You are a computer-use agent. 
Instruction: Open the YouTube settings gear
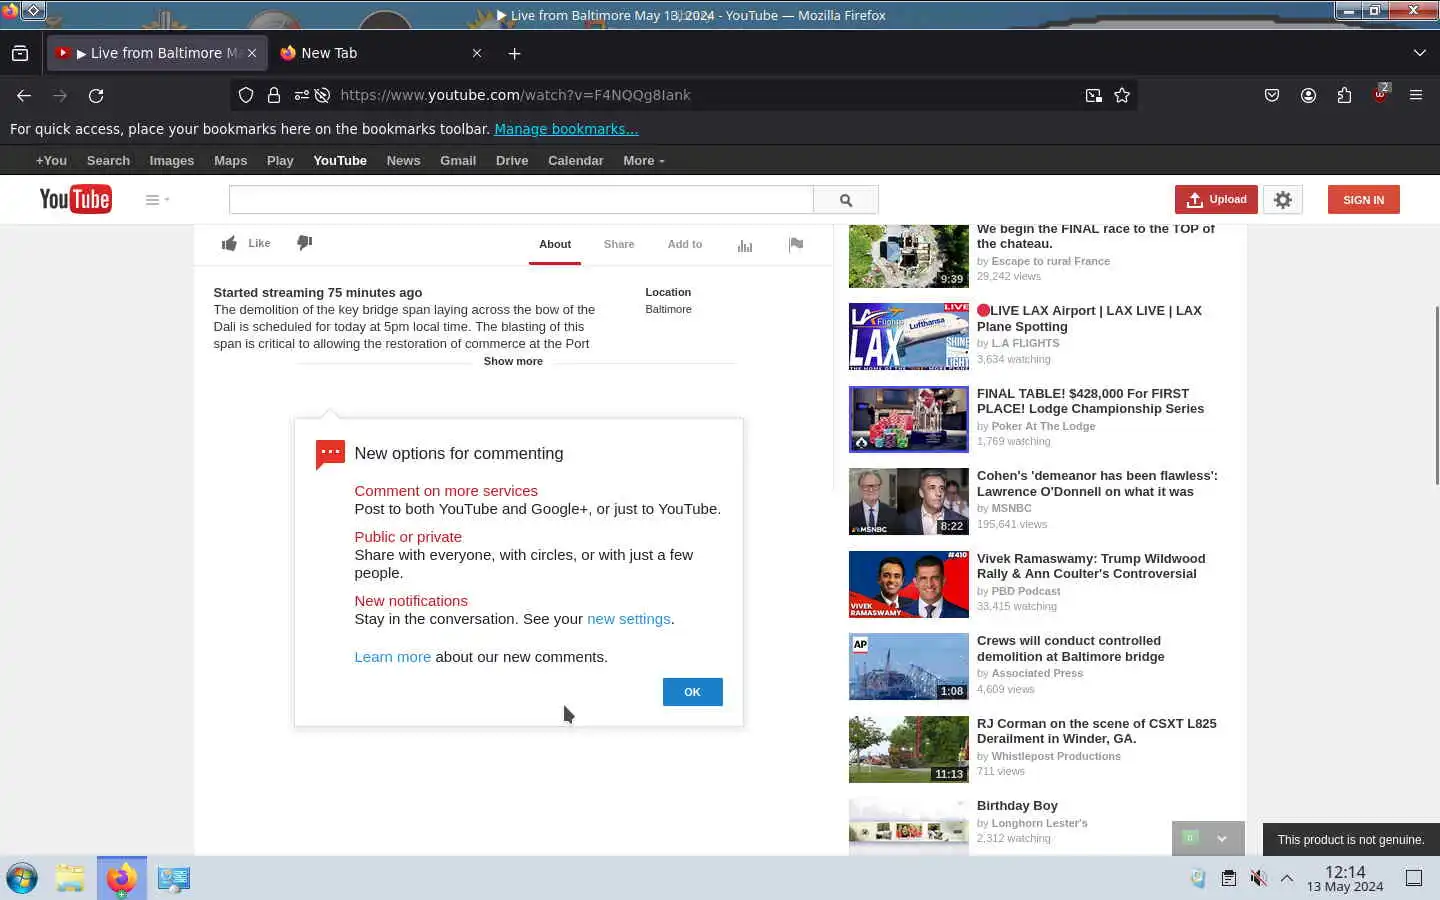pos(1283,200)
